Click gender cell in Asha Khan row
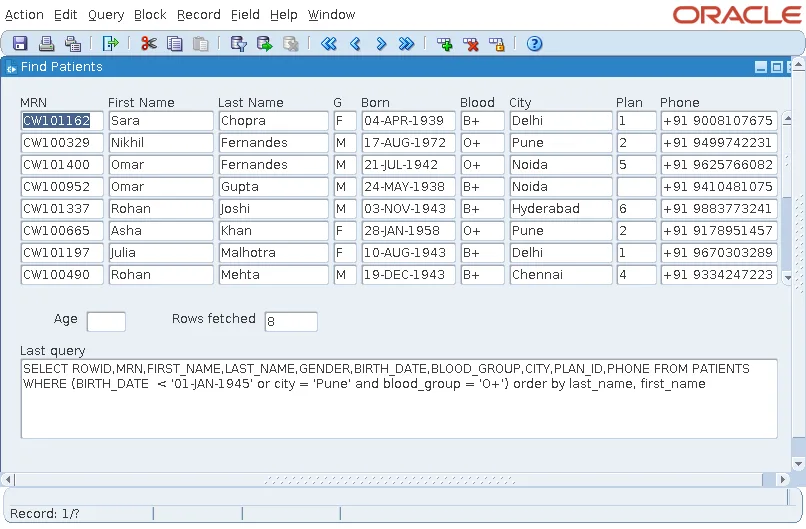This screenshot has width=806, height=529. pyautogui.click(x=345, y=231)
